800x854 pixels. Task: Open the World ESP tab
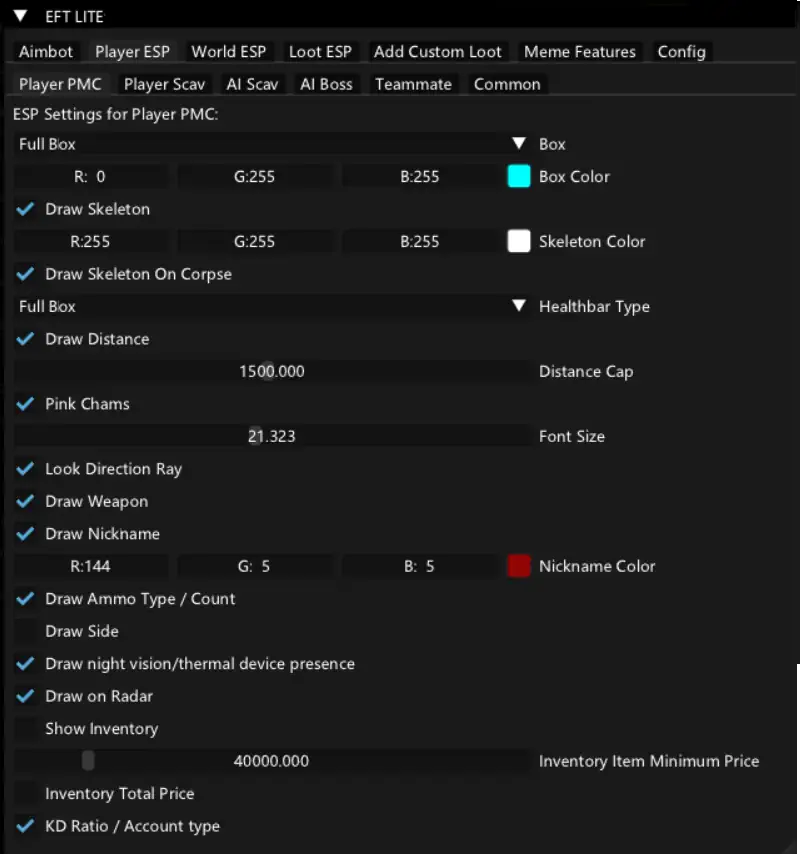[229, 52]
